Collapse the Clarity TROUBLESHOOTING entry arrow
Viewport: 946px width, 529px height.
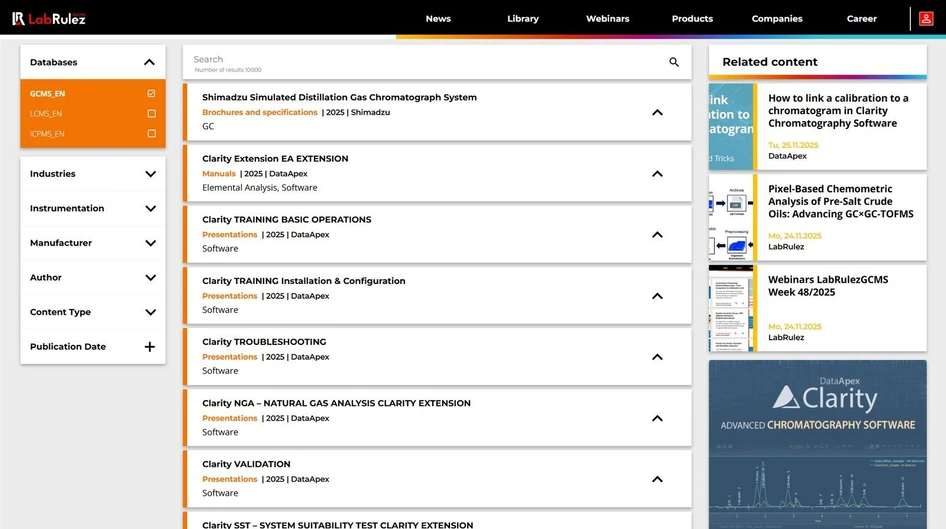(x=657, y=356)
